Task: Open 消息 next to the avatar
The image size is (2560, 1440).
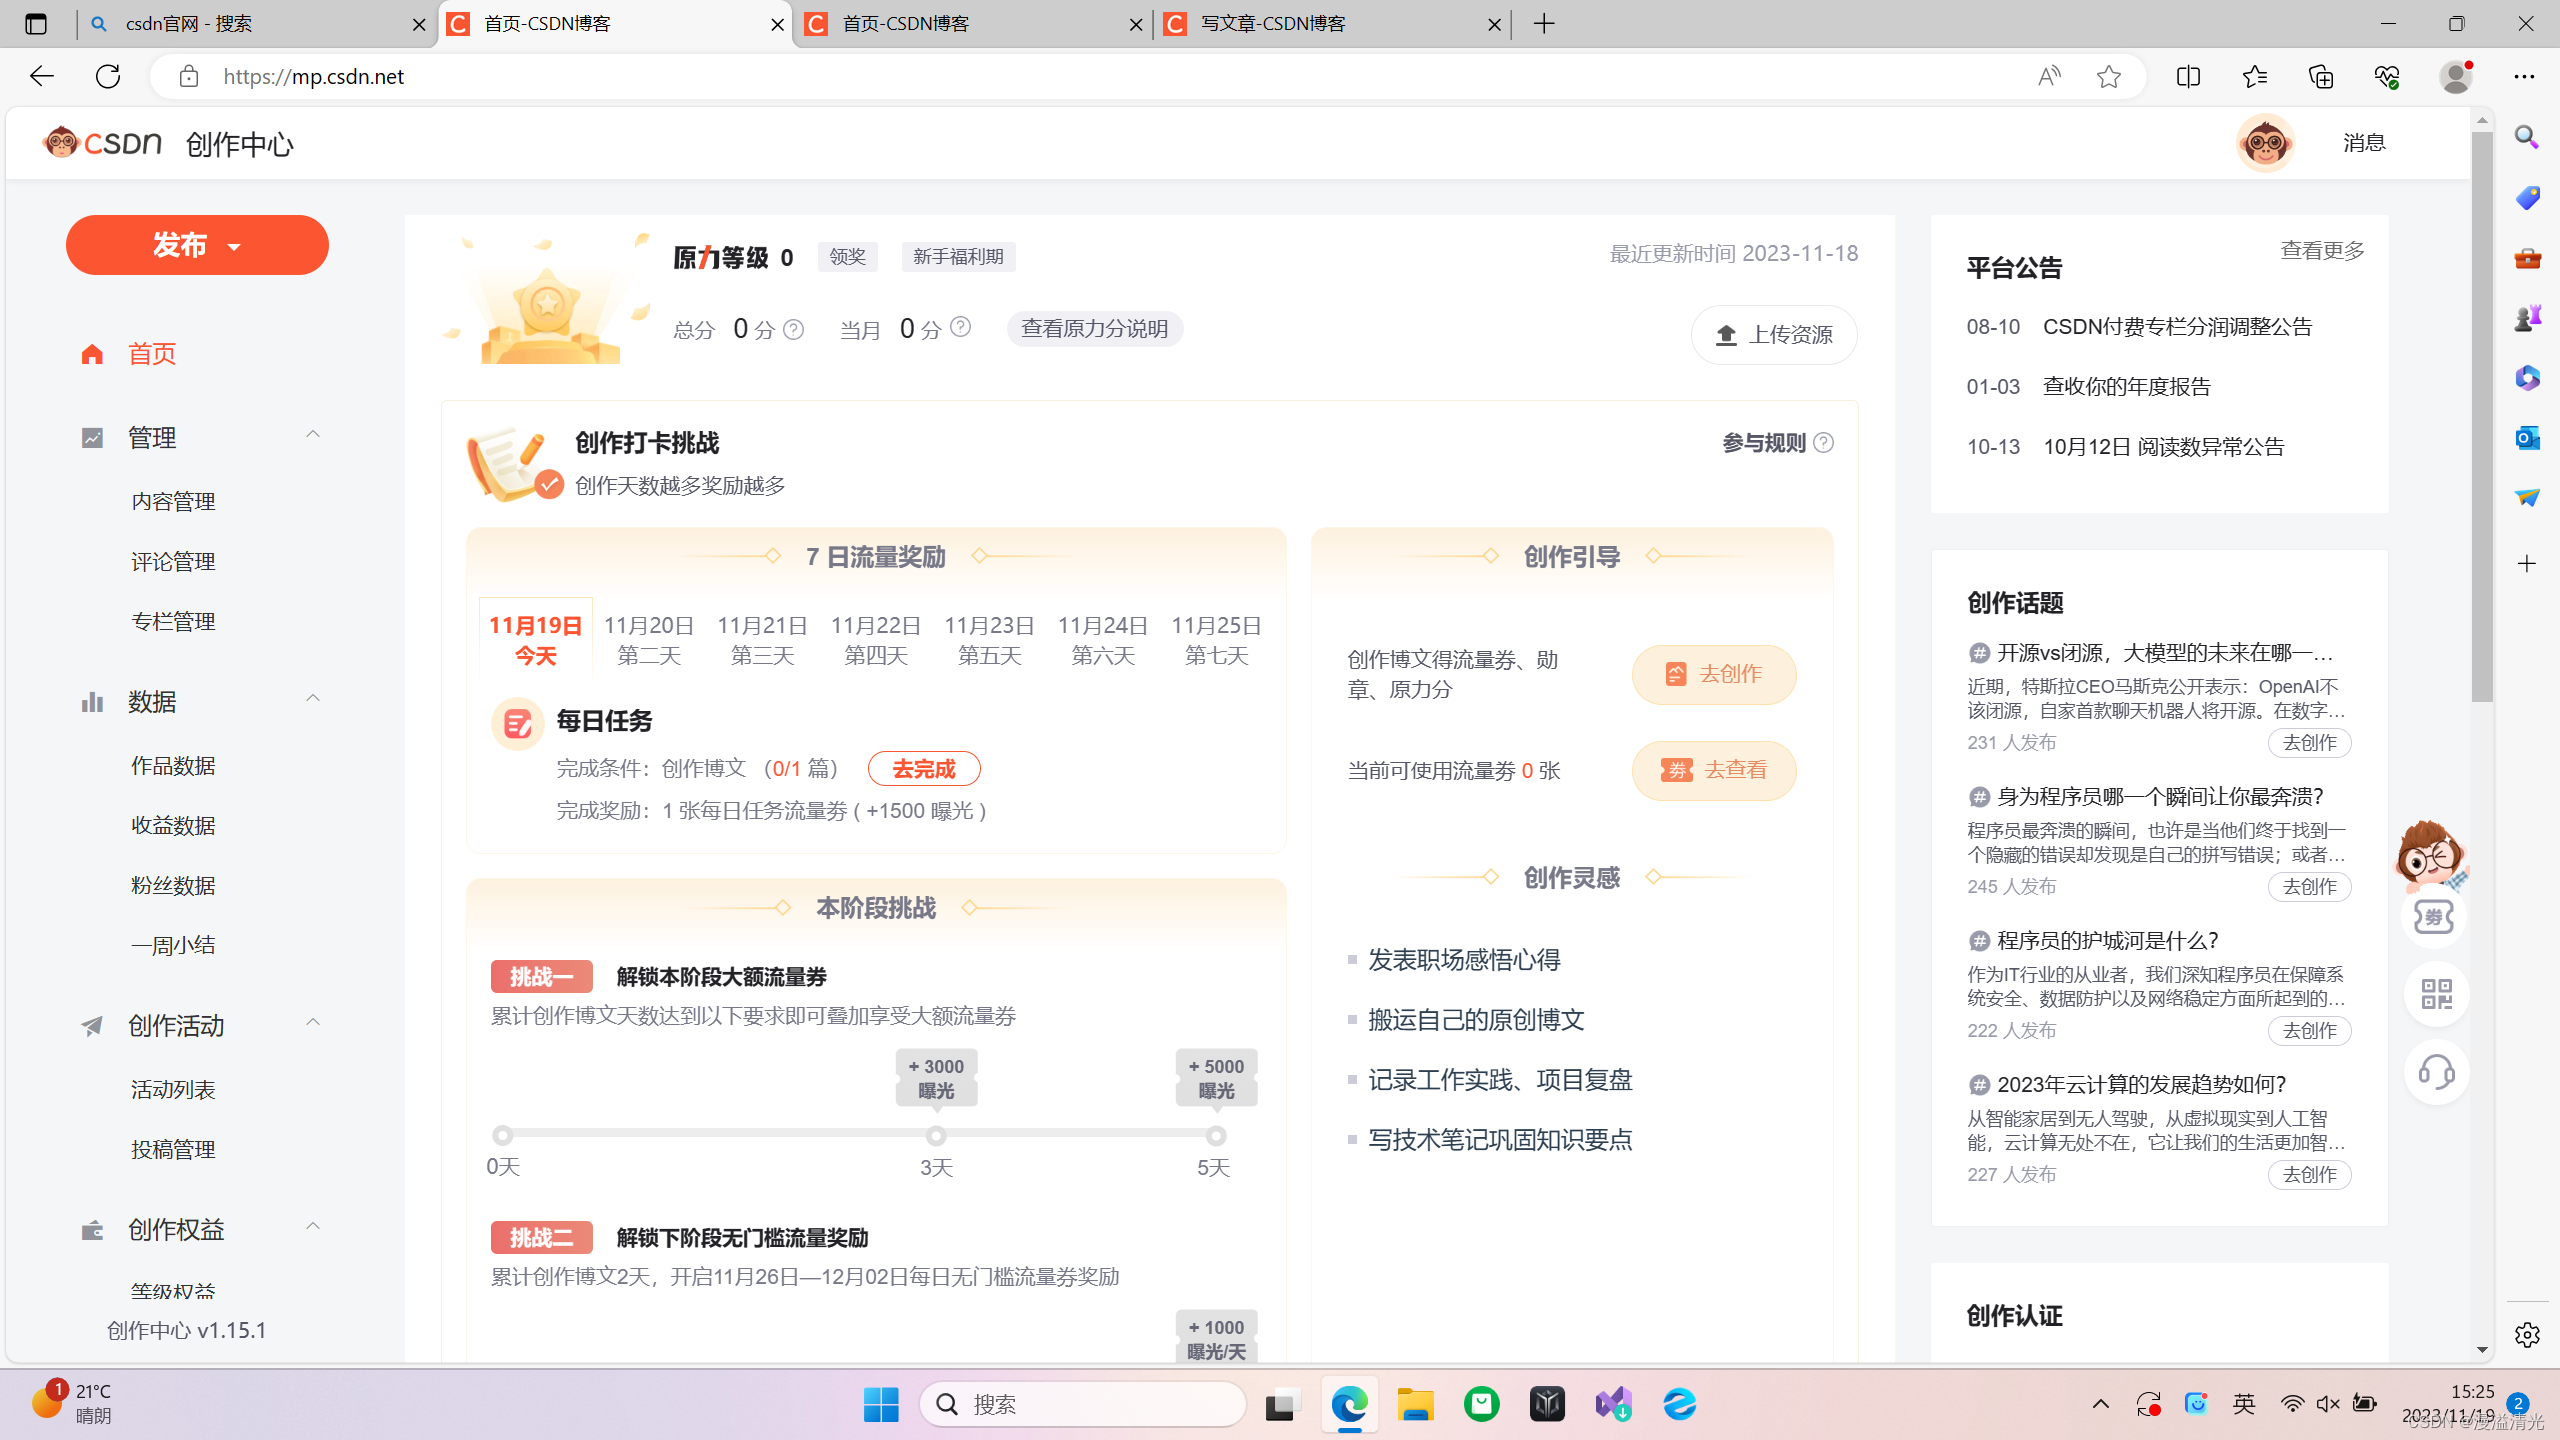Action: 2364,142
